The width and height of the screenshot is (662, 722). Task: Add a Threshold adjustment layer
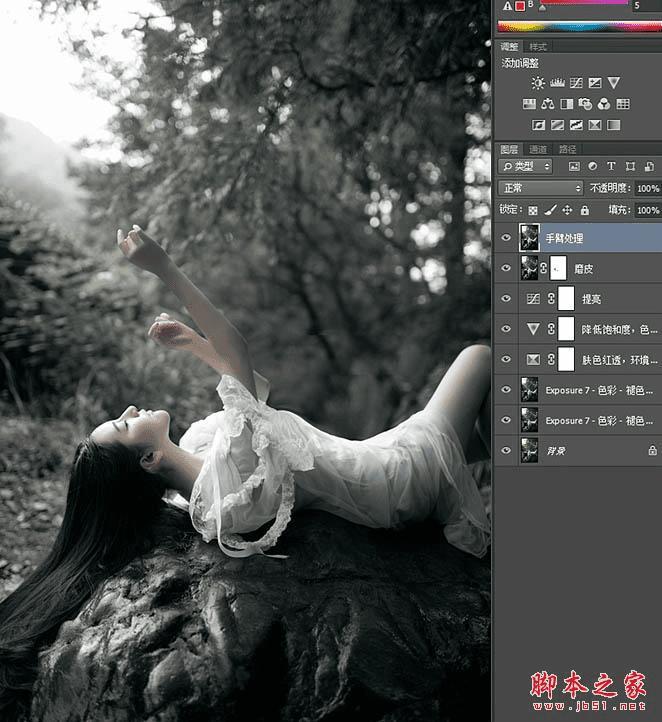(x=576, y=125)
